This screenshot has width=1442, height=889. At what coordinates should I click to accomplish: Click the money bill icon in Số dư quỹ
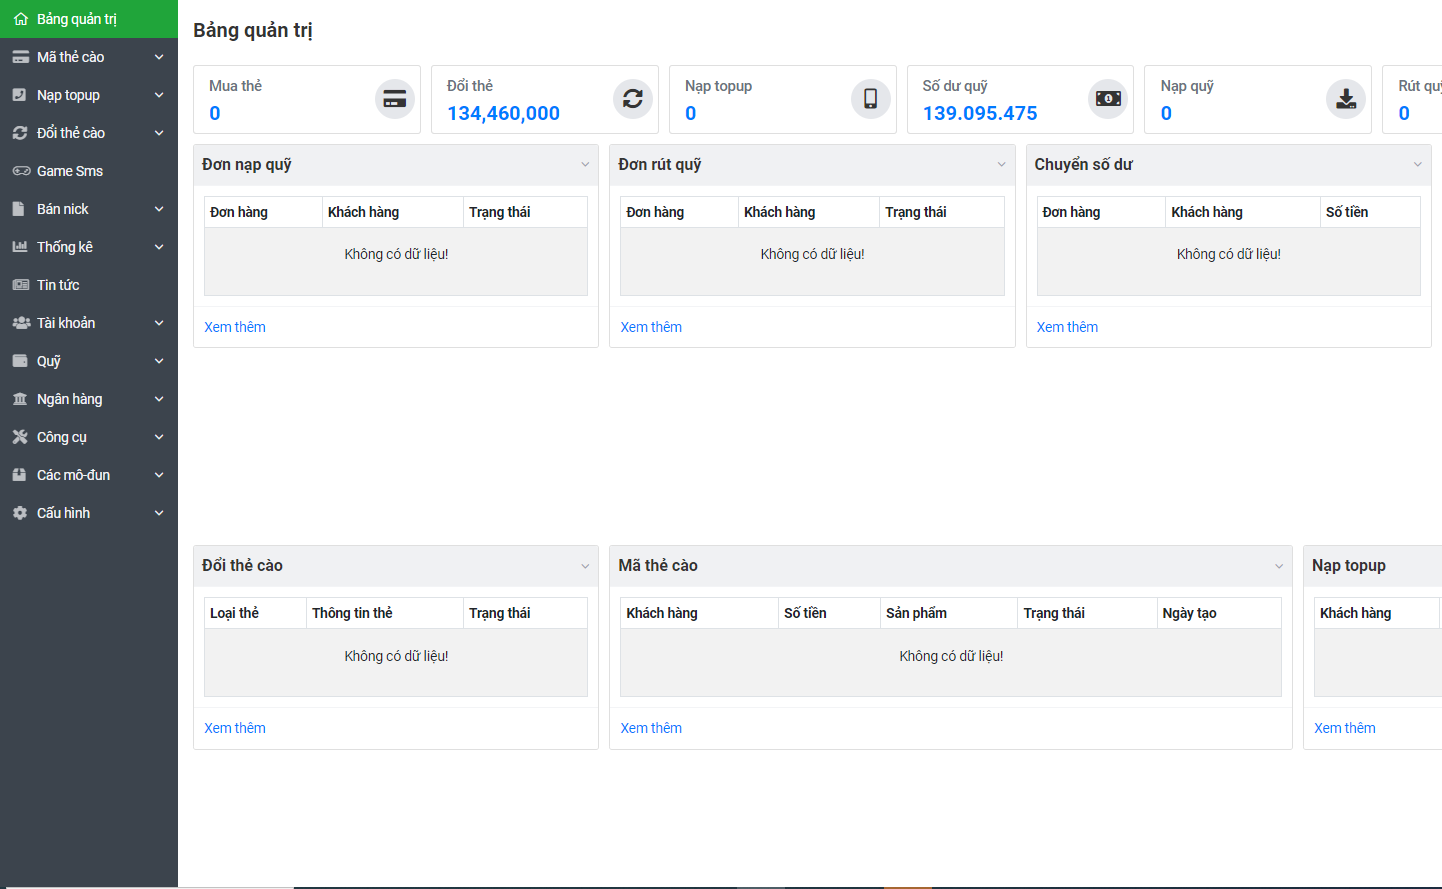point(1108,99)
